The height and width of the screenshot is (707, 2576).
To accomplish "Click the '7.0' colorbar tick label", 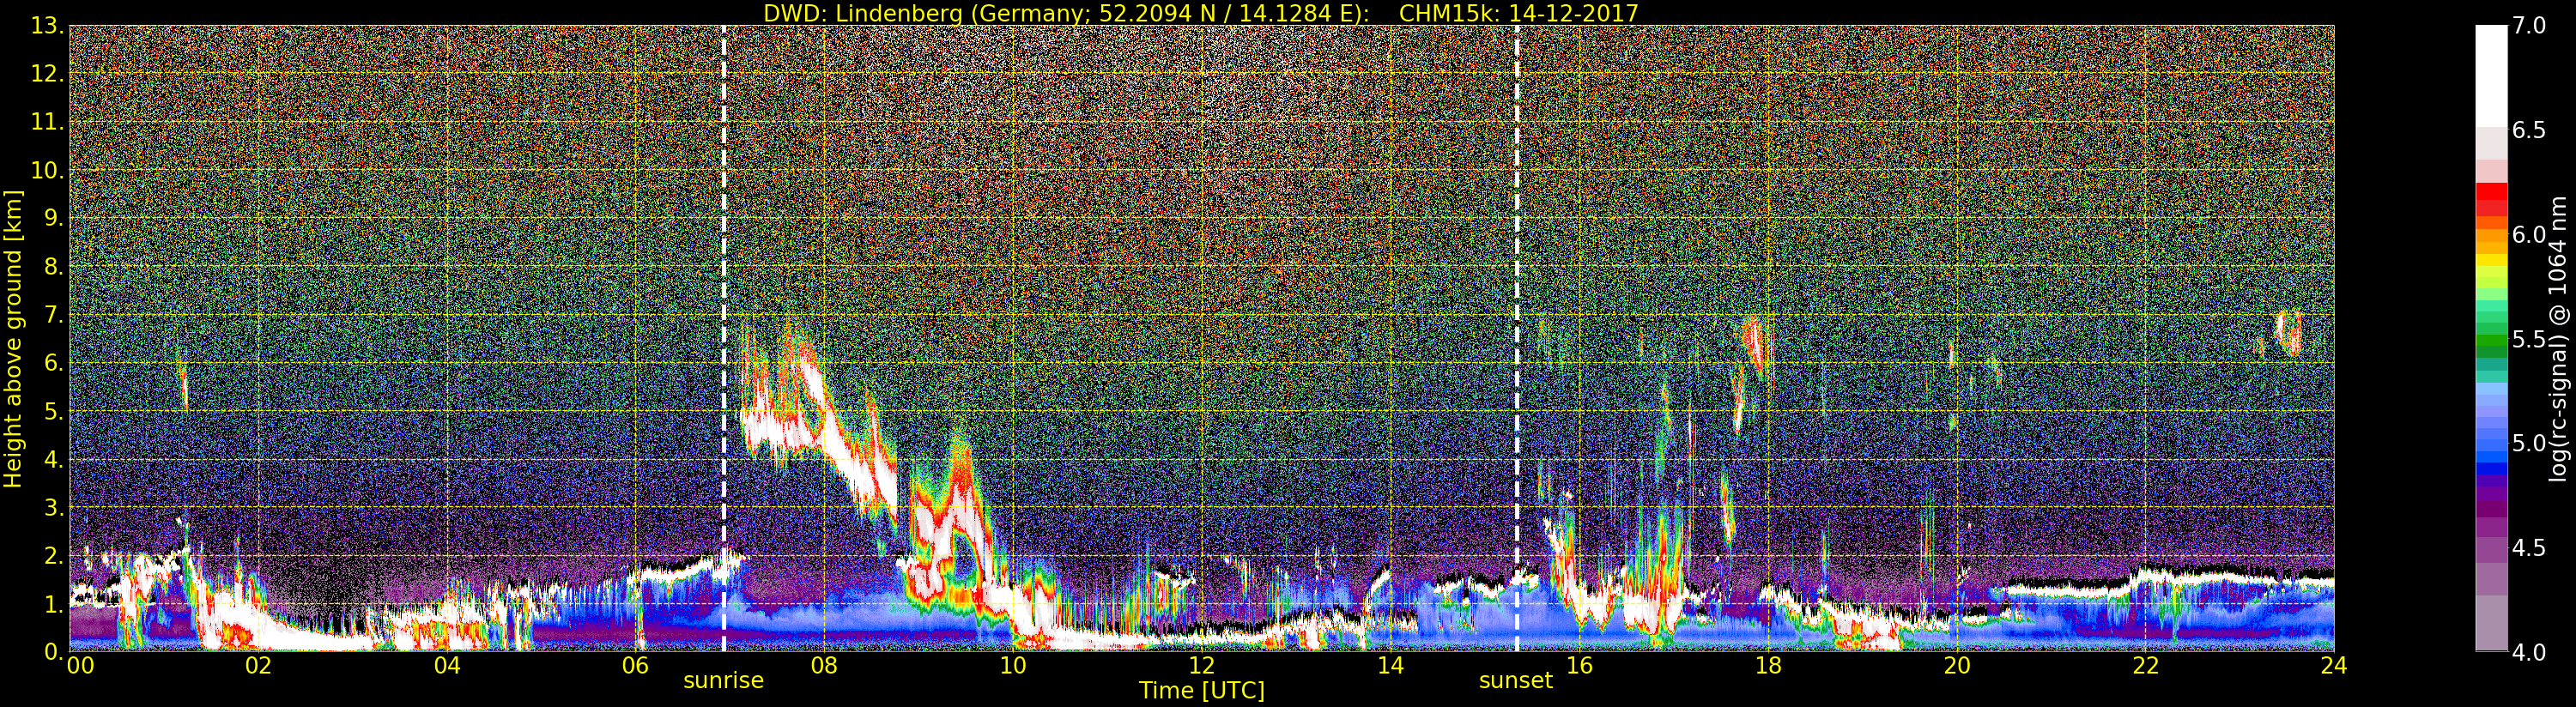I will pos(2530,26).
